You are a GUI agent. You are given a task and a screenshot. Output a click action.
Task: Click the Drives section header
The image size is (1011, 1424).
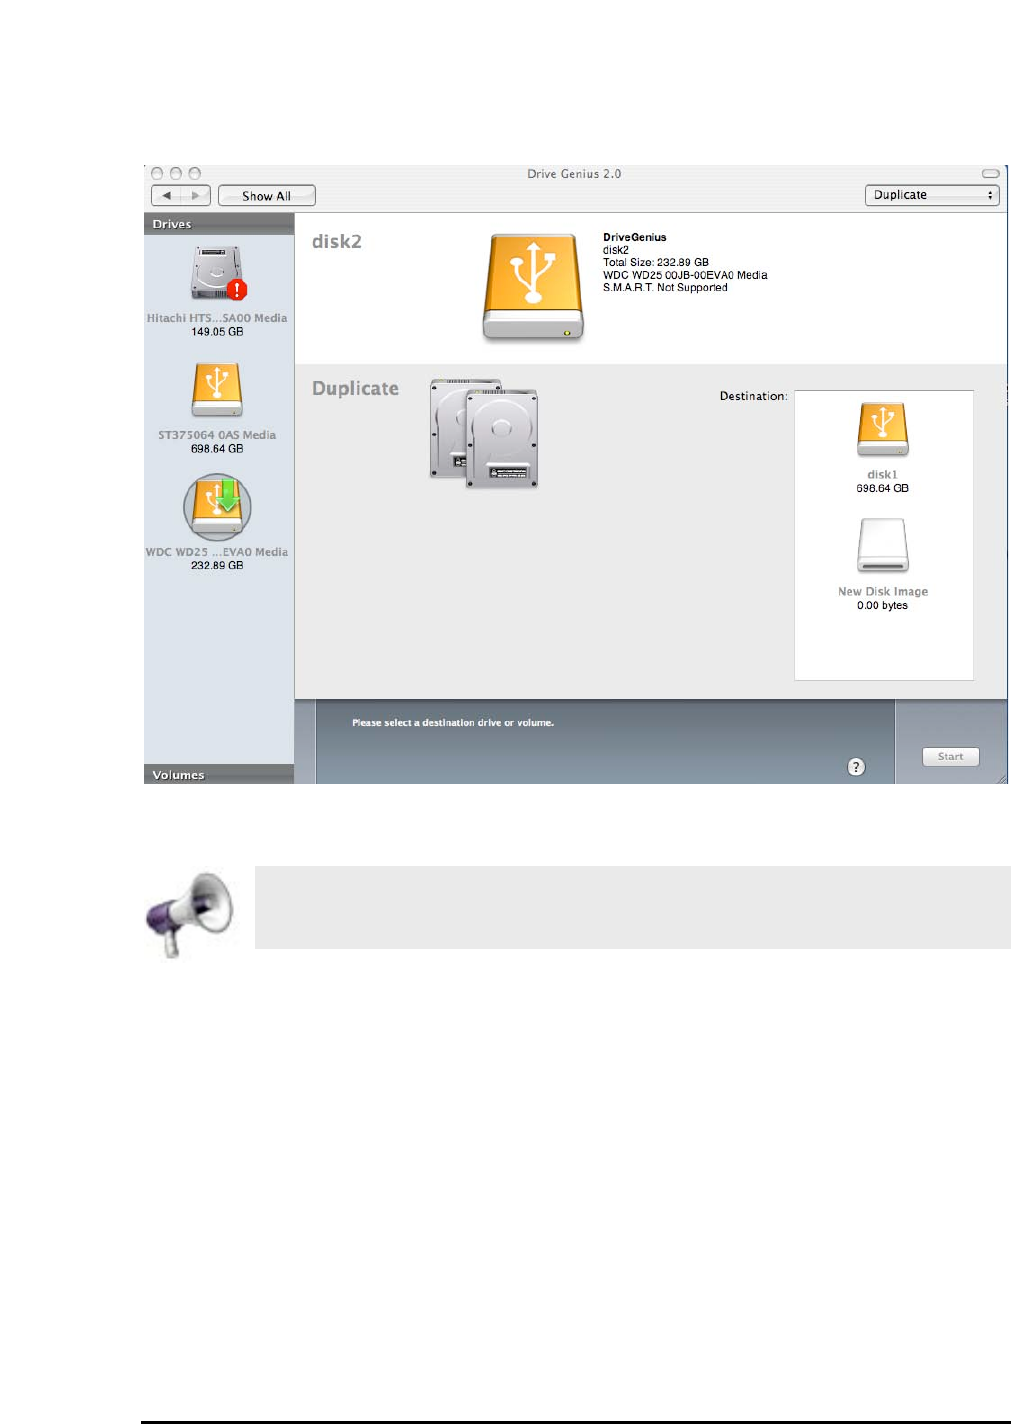[219, 224]
